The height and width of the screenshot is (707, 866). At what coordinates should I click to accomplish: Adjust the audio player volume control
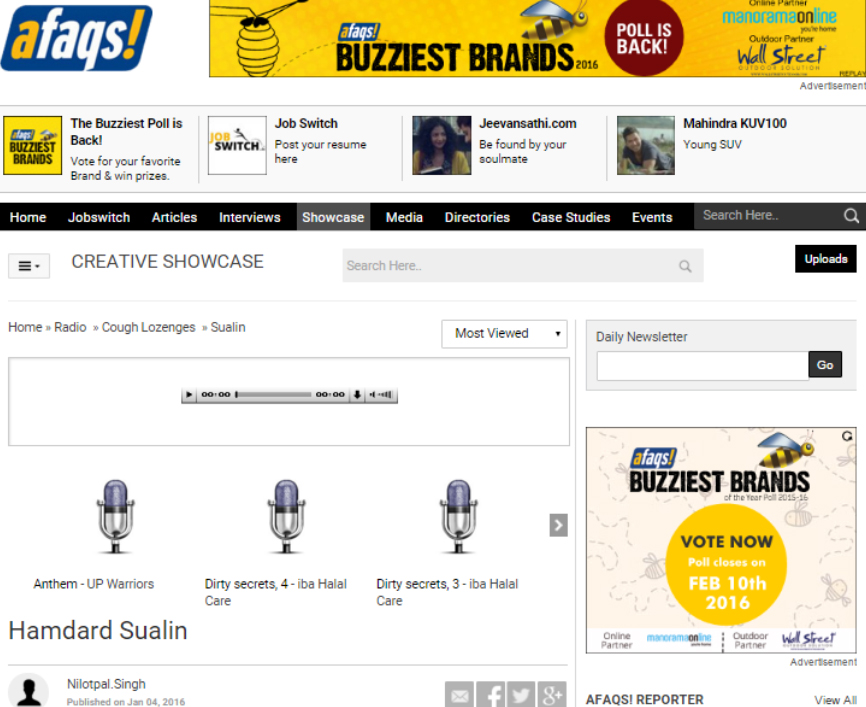382,394
